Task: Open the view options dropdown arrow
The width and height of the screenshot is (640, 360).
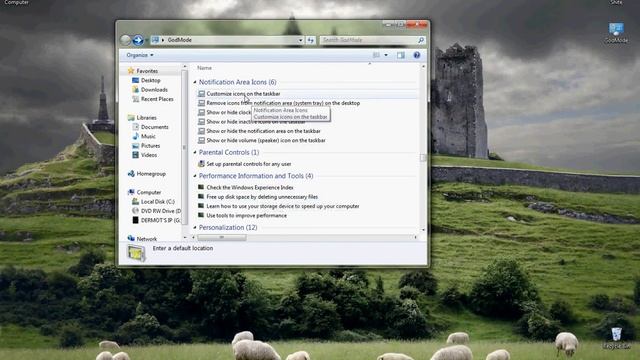Action: [x=386, y=55]
